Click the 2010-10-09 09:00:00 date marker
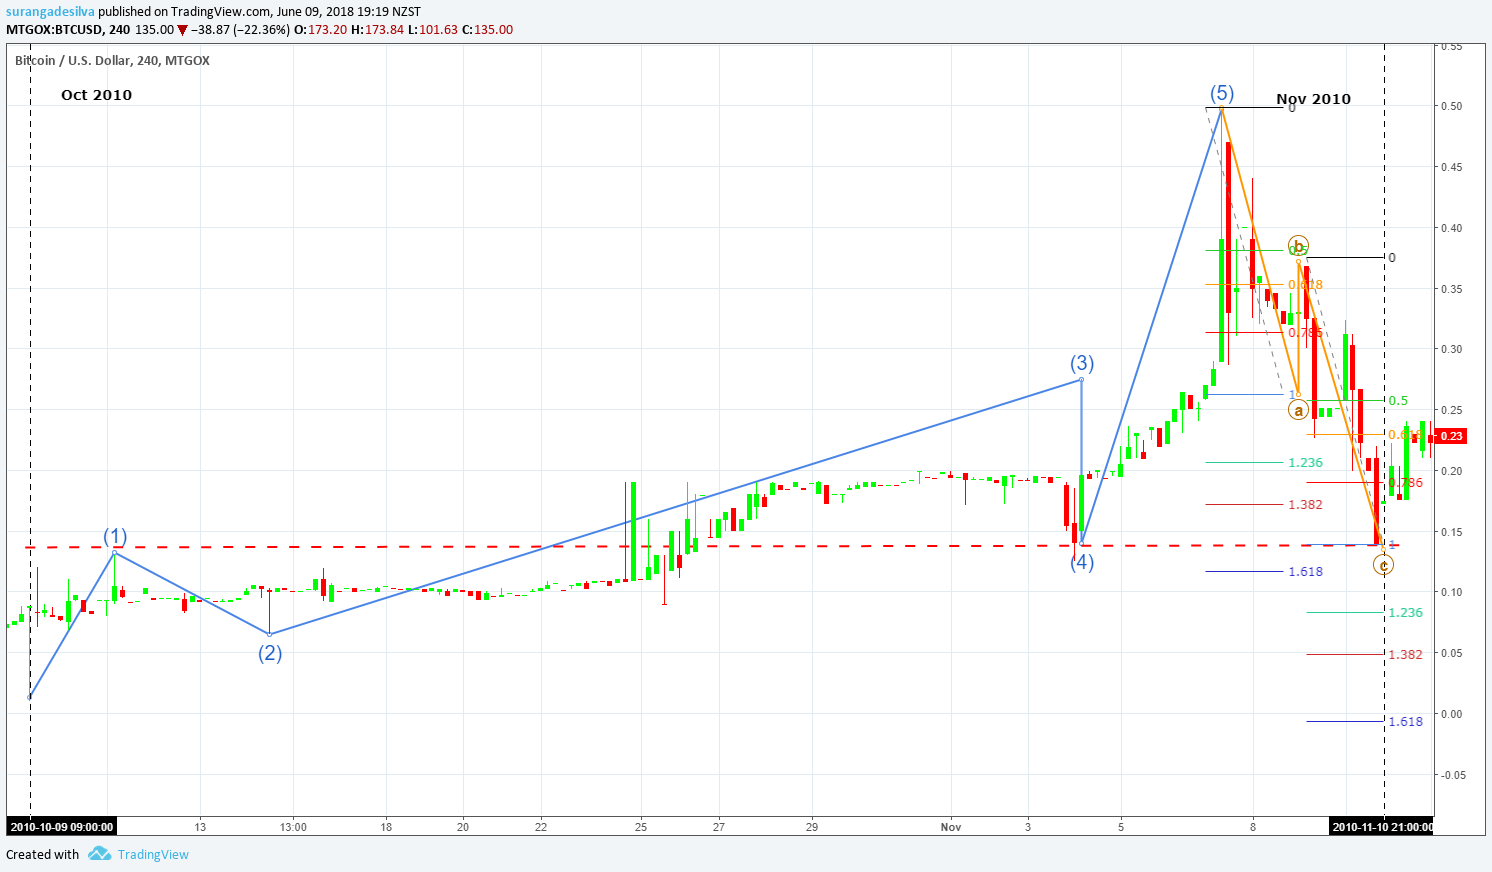The height and width of the screenshot is (872, 1492). 61,827
